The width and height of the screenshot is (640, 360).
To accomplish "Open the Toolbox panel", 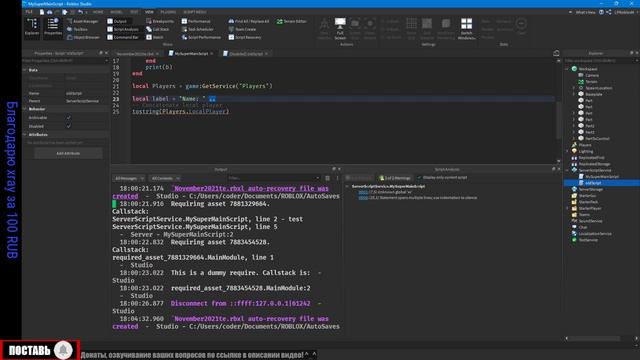I will [x=78, y=29].
